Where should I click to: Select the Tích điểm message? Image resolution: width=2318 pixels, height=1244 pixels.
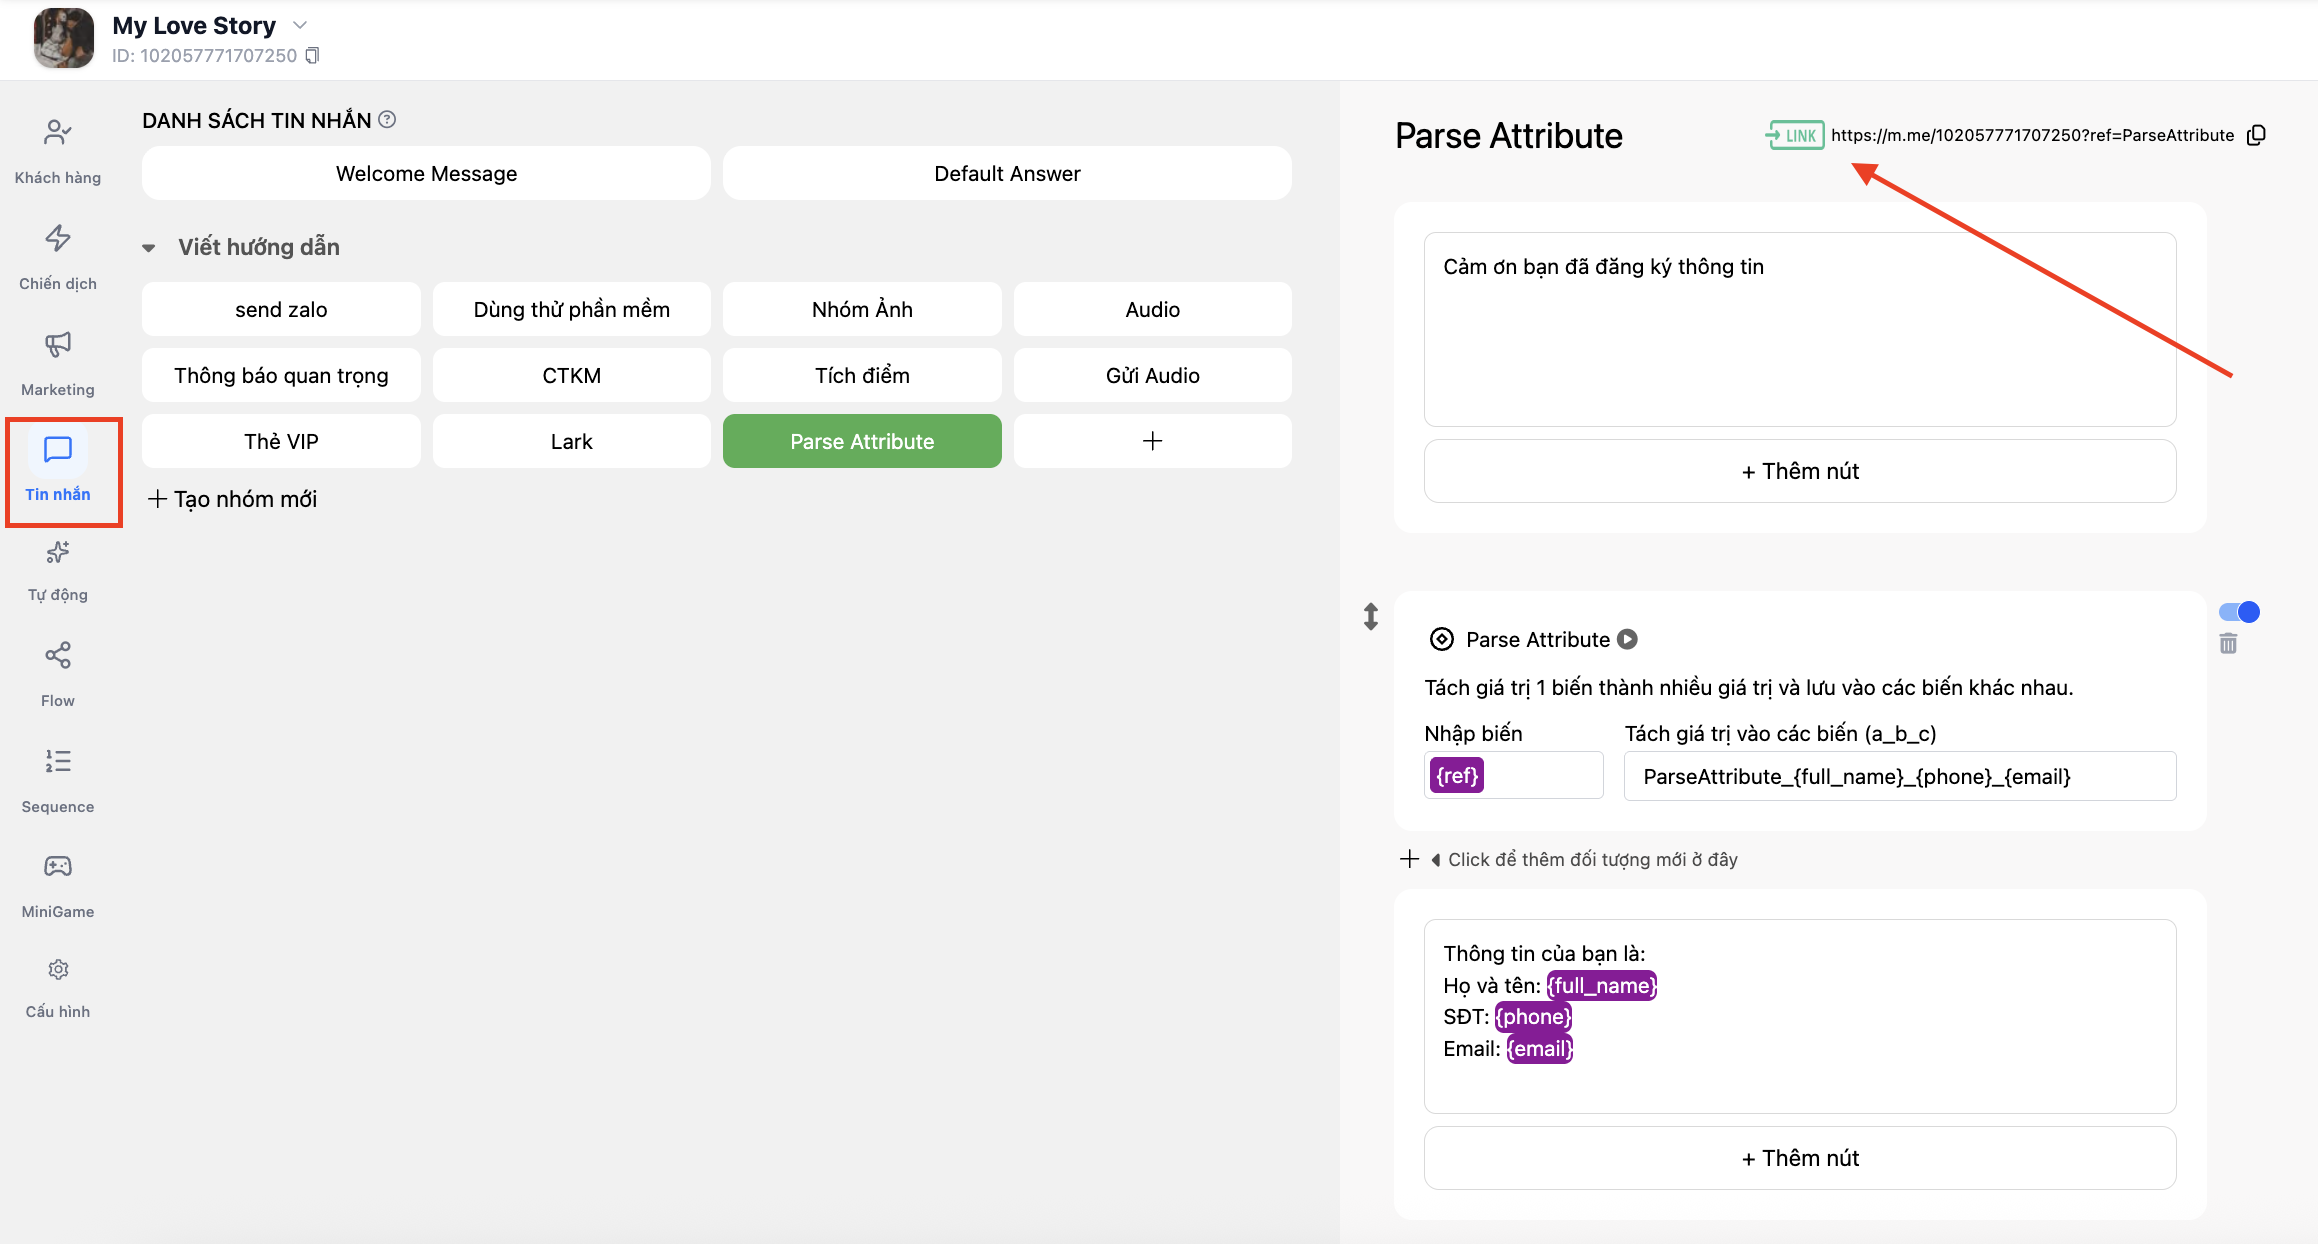tap(862, 375)
